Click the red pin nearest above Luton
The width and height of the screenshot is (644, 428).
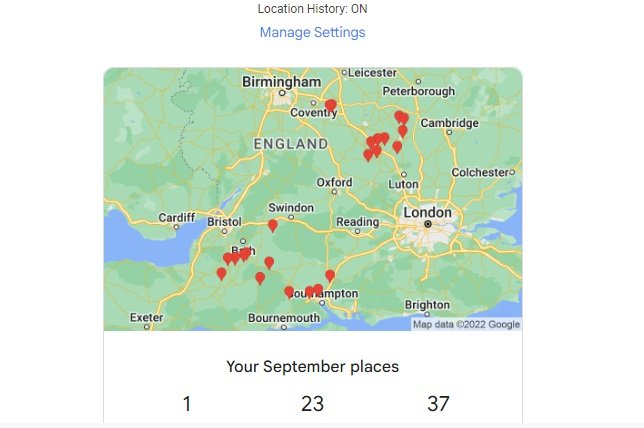click(x=397, y=147)
